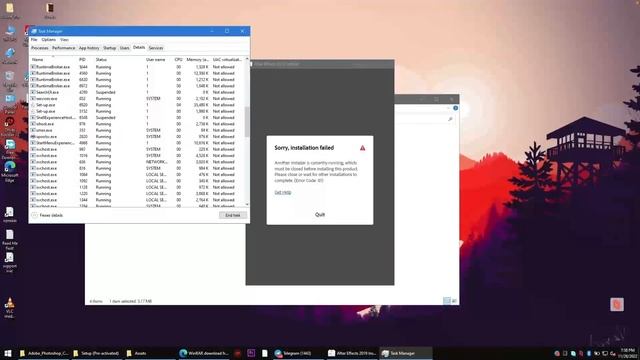Collapse Task Manager with Fewer details
640x360 pixels.
(47, 215)
